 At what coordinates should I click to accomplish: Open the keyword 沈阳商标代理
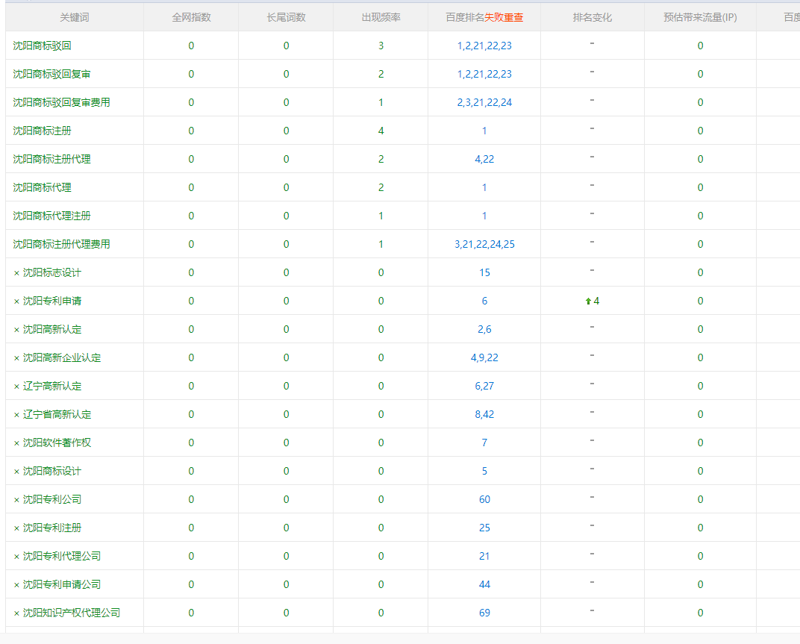point(42,187)
